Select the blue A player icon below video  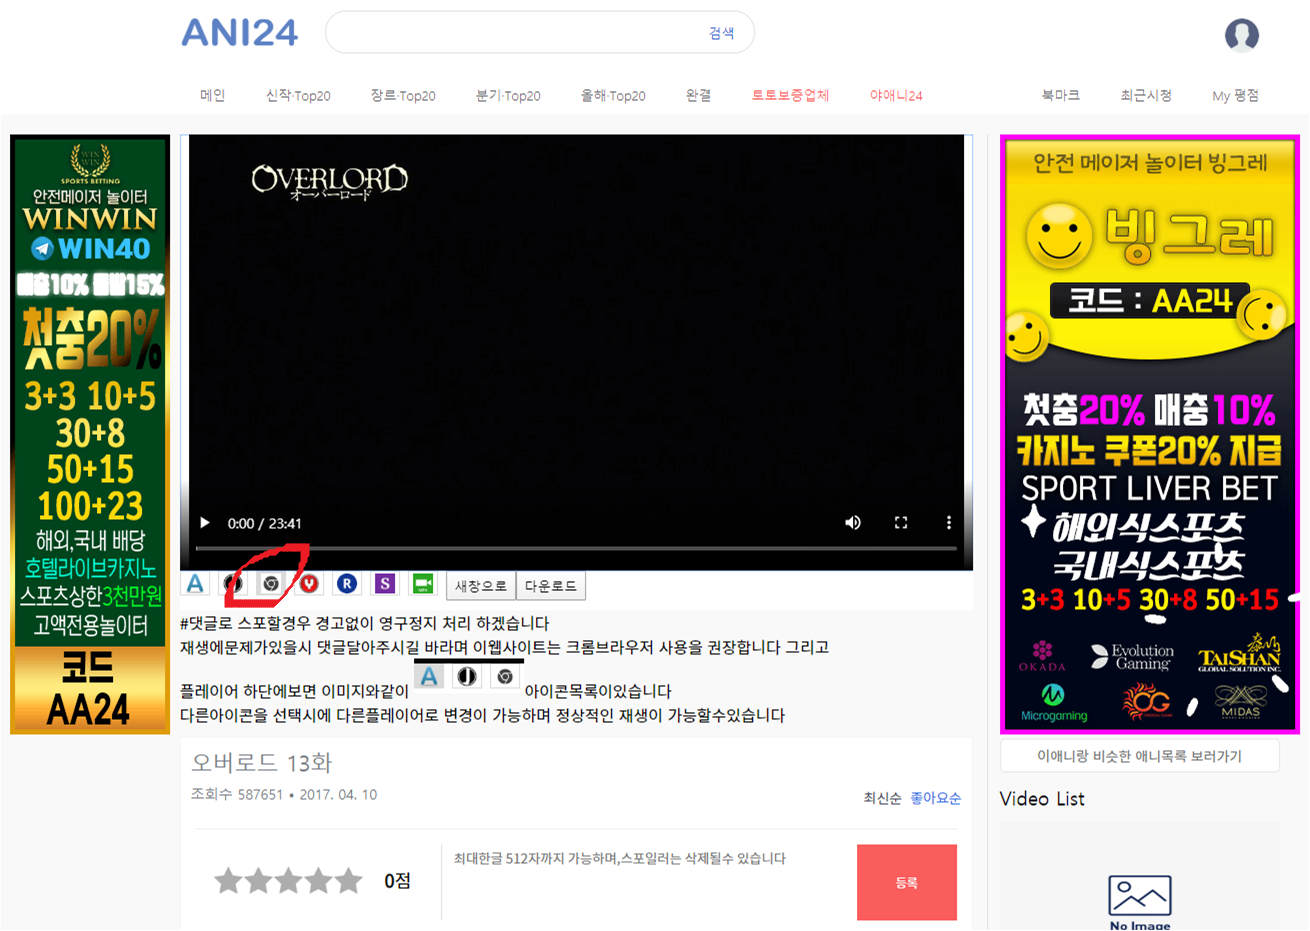click(x=196, y=583)
